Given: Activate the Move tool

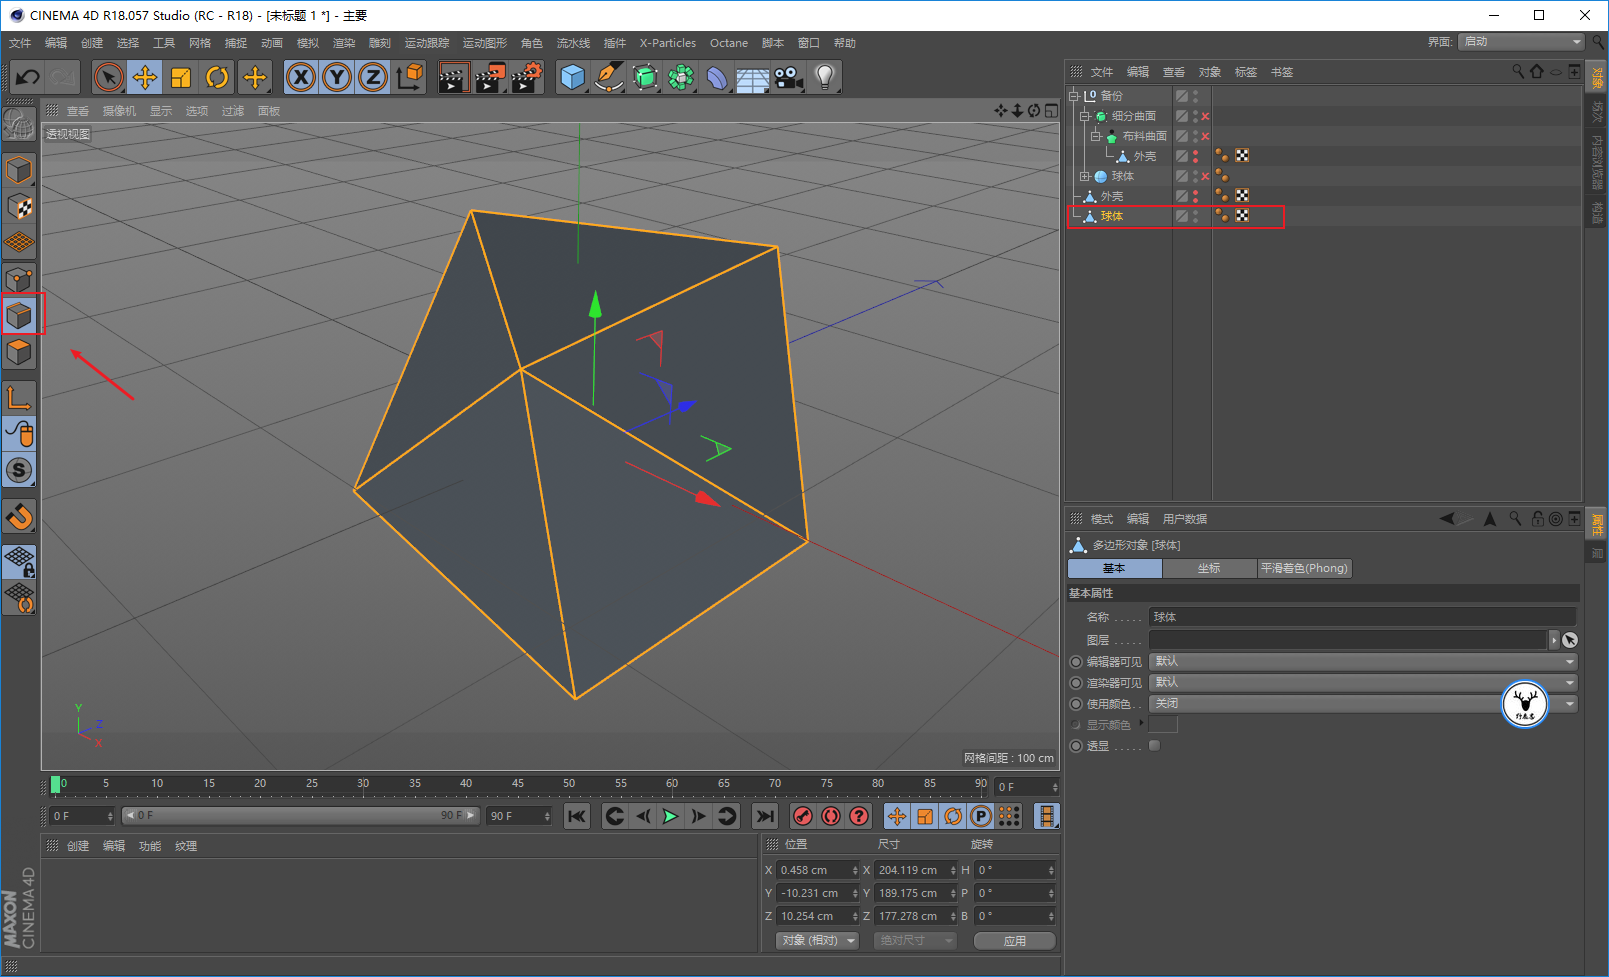Looking at the screenshot, I should click(145, 77).
